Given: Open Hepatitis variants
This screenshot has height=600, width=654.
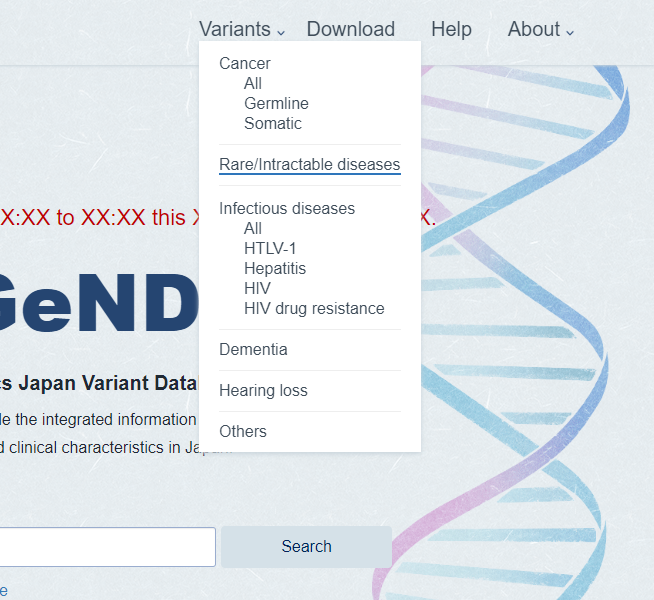Looking at the screenshot, I should [275, 269].
